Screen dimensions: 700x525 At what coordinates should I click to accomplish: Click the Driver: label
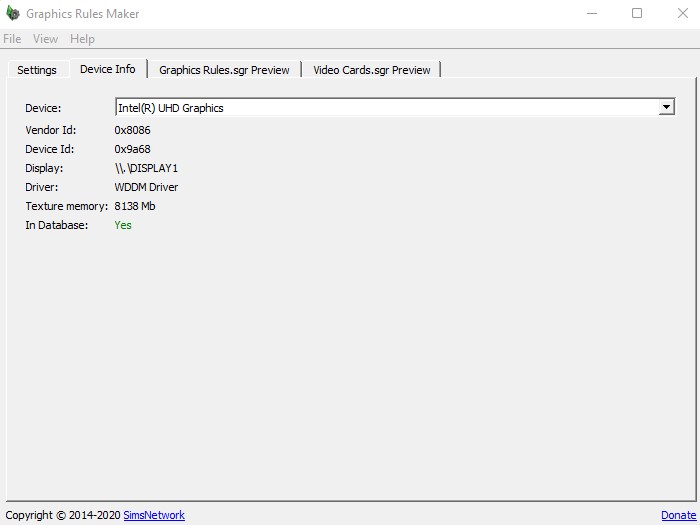(x=42, y=187)
